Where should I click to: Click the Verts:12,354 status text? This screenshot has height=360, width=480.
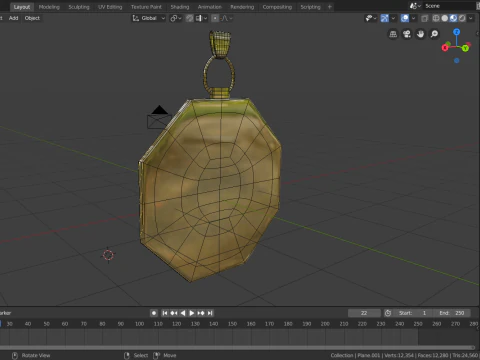pyautogui.click(x=399, y=355)
